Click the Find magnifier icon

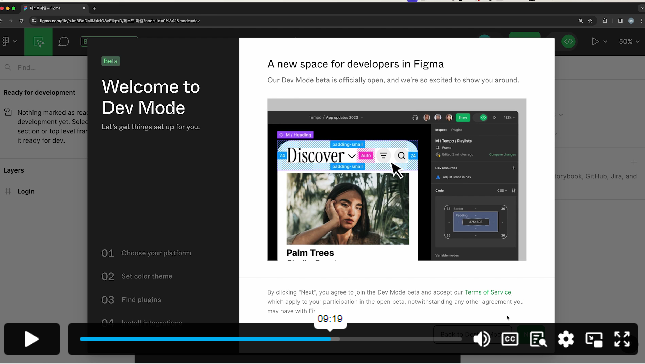(x=8, y=67)
